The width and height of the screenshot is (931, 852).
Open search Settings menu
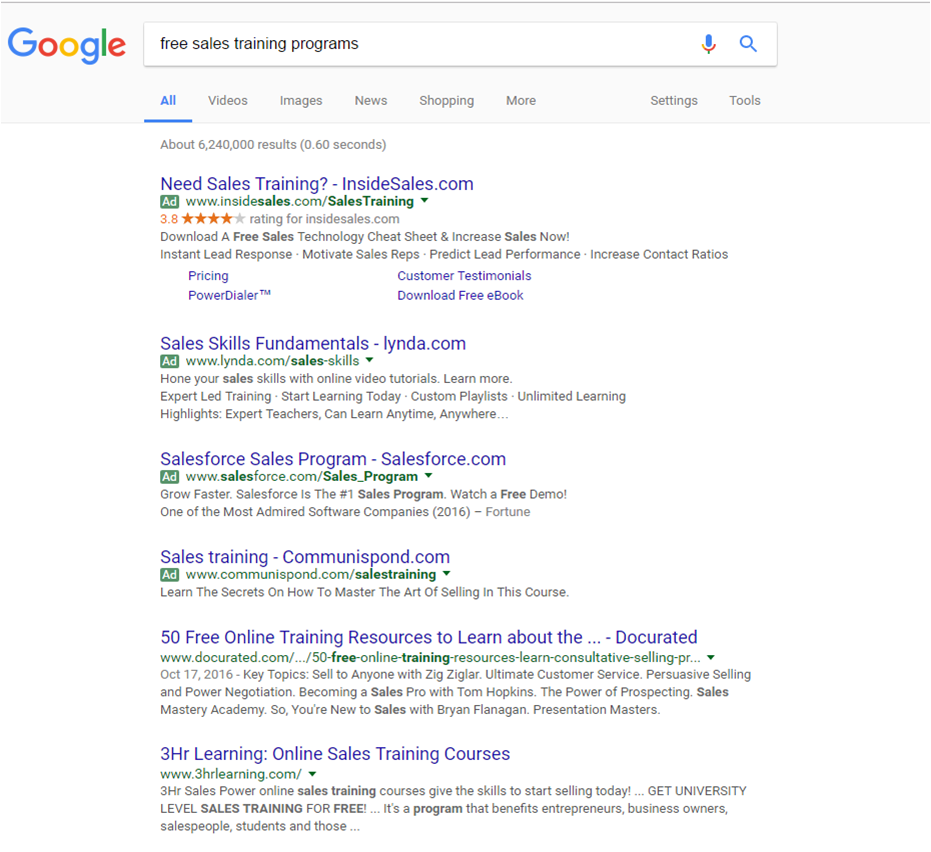point(673,101)
